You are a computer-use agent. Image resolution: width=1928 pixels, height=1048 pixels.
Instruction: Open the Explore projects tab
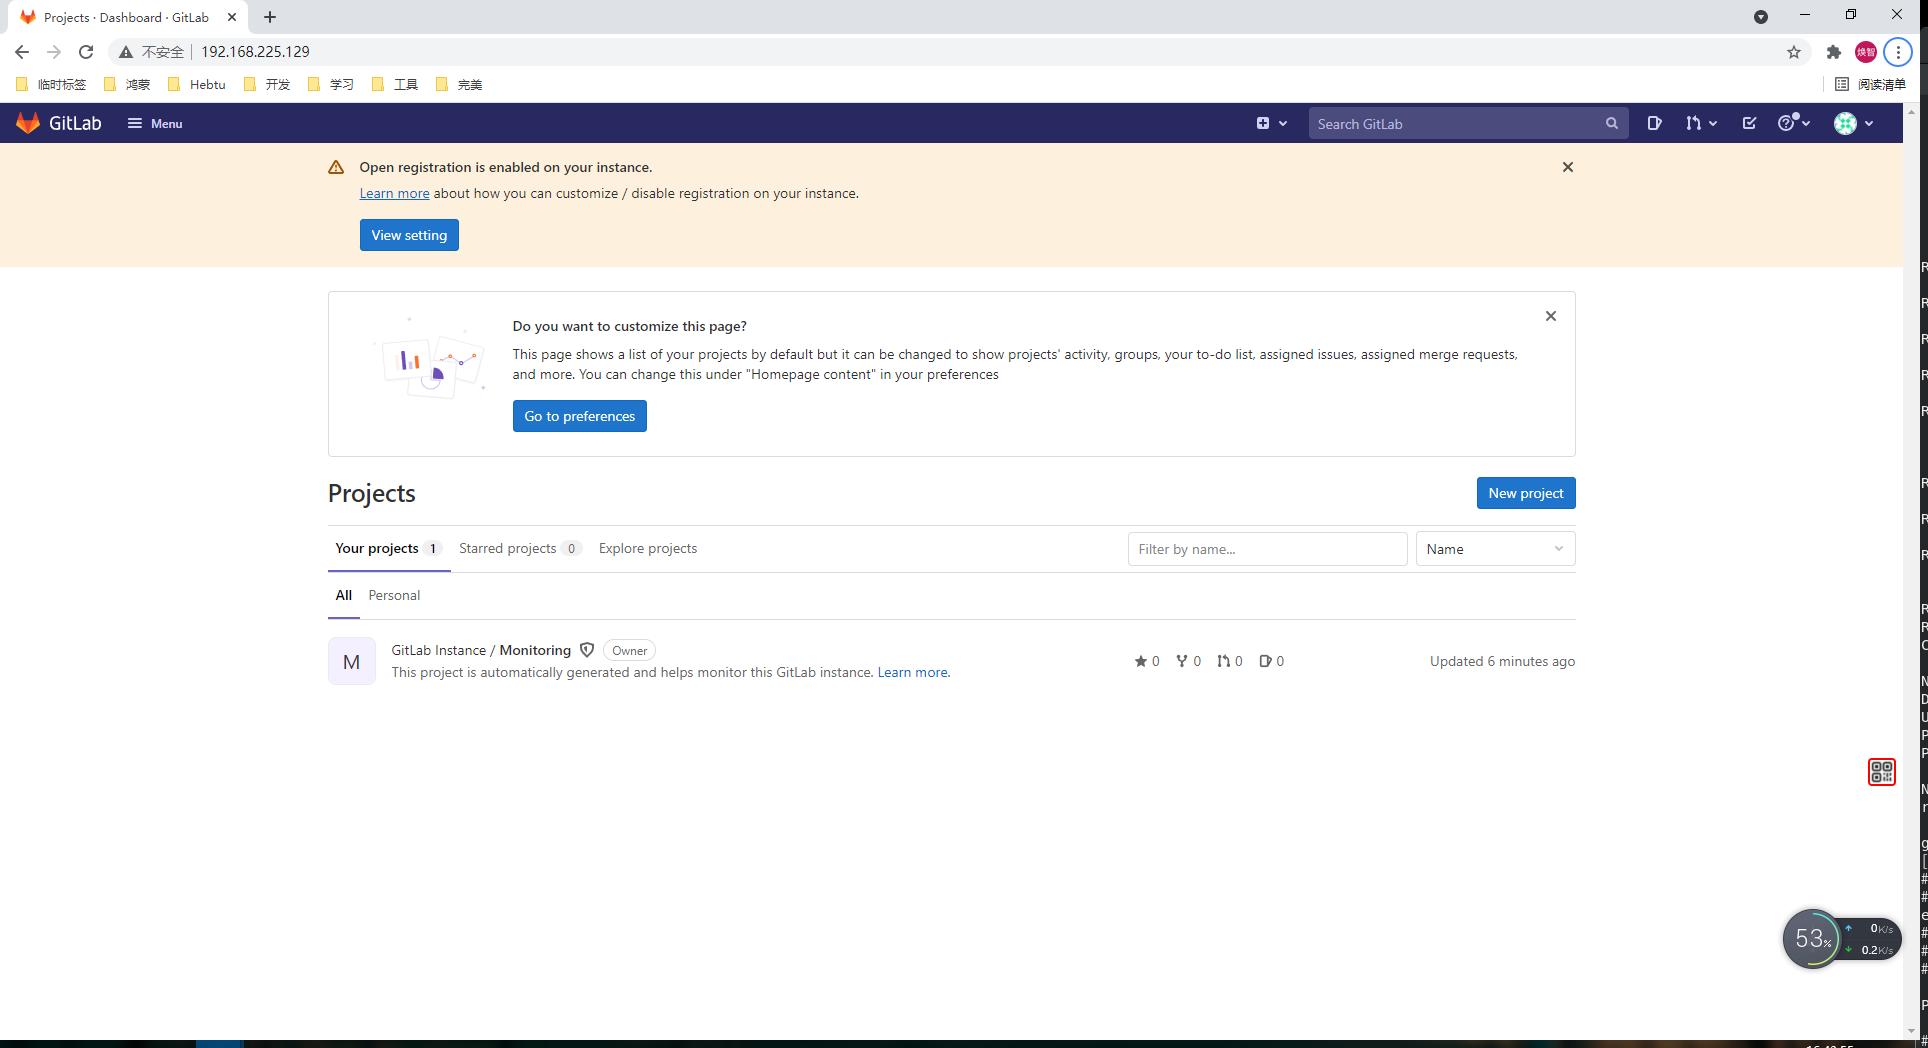pos(648,548)
